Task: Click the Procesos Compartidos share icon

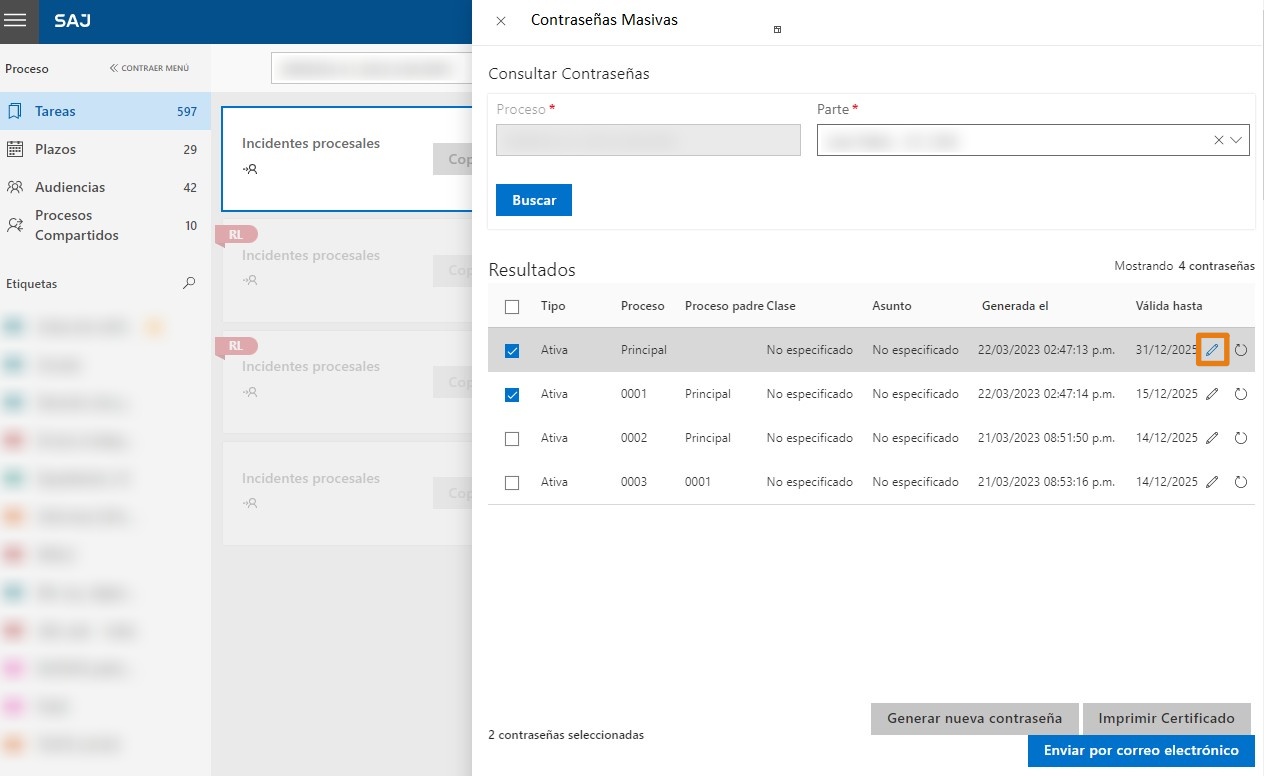Action: click(x=15, y=225)
